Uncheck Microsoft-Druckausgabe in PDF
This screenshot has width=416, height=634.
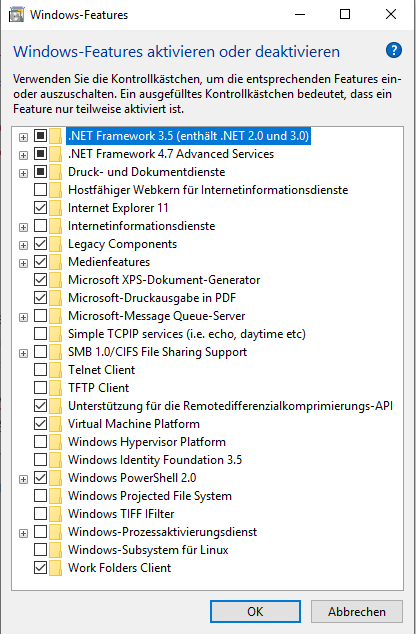pos(40,298)
